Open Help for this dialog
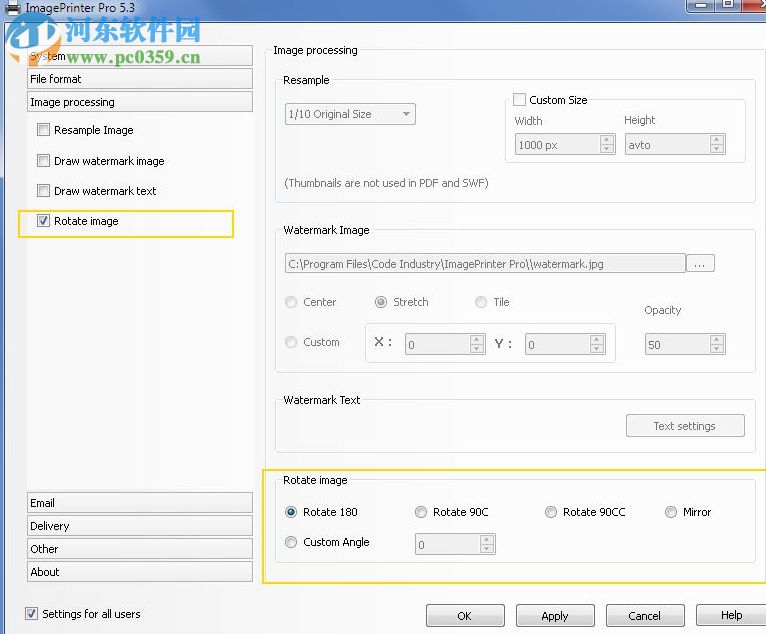 coord(731,615)
